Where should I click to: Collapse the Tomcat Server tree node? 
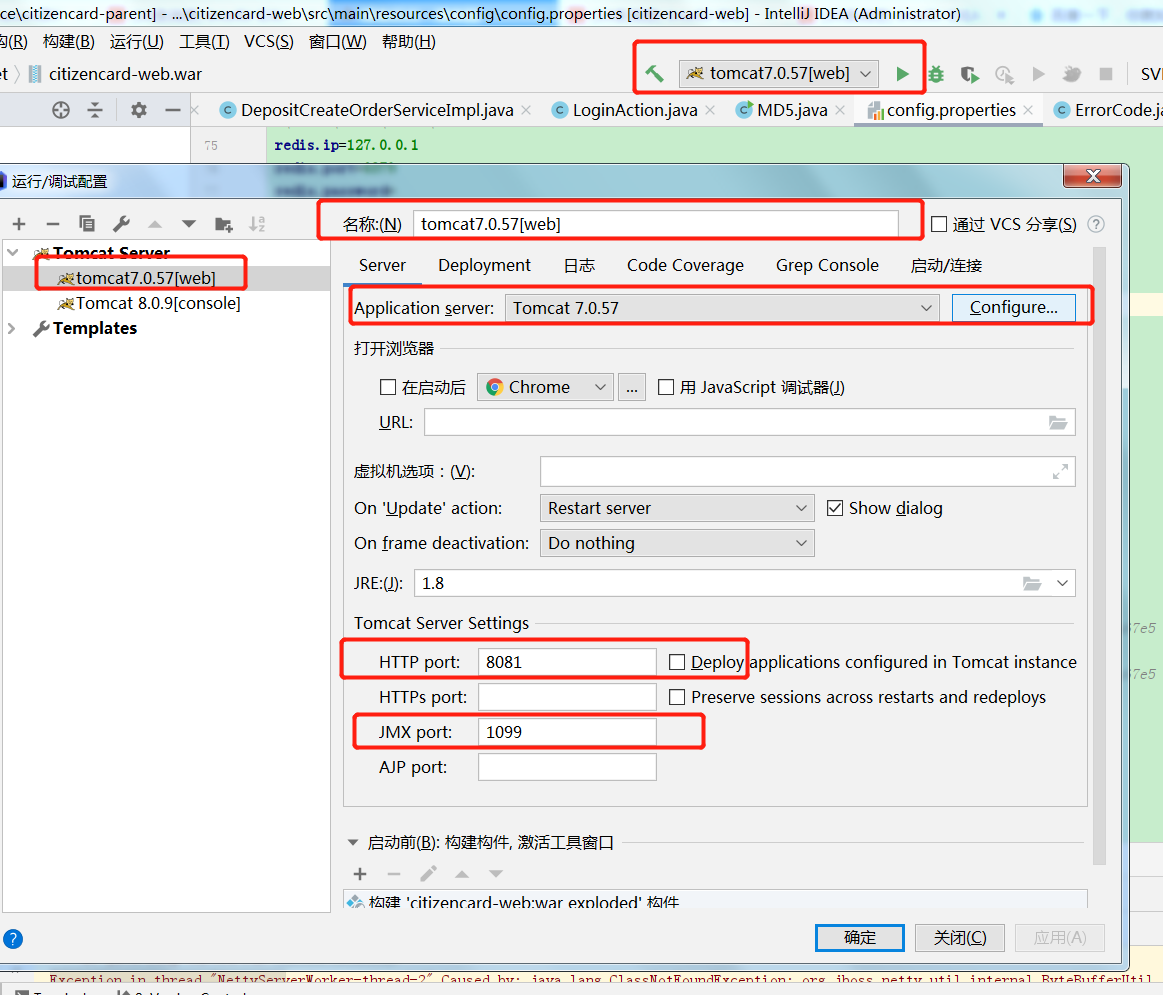13,252
